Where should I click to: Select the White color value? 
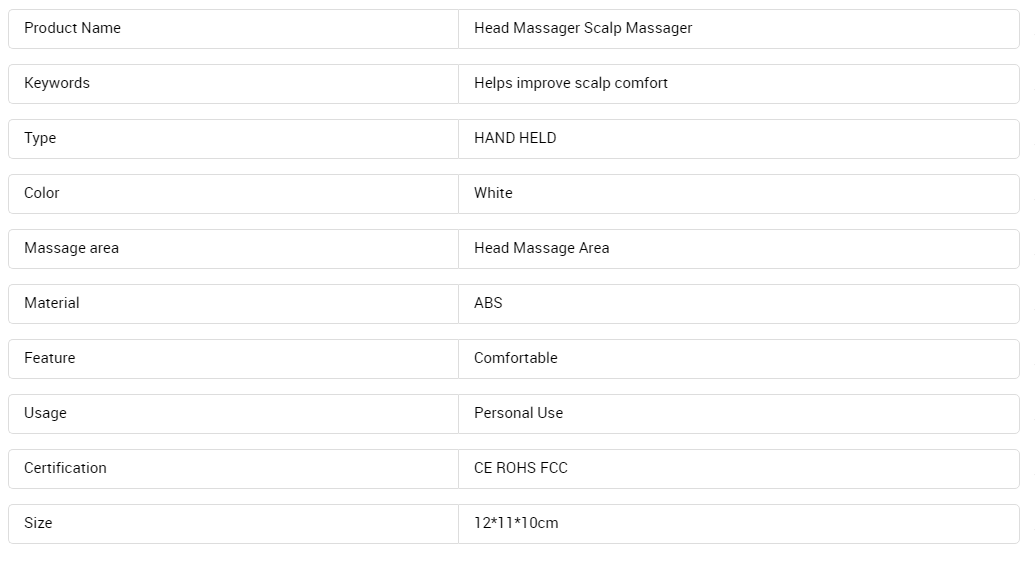tap(493, 193)
